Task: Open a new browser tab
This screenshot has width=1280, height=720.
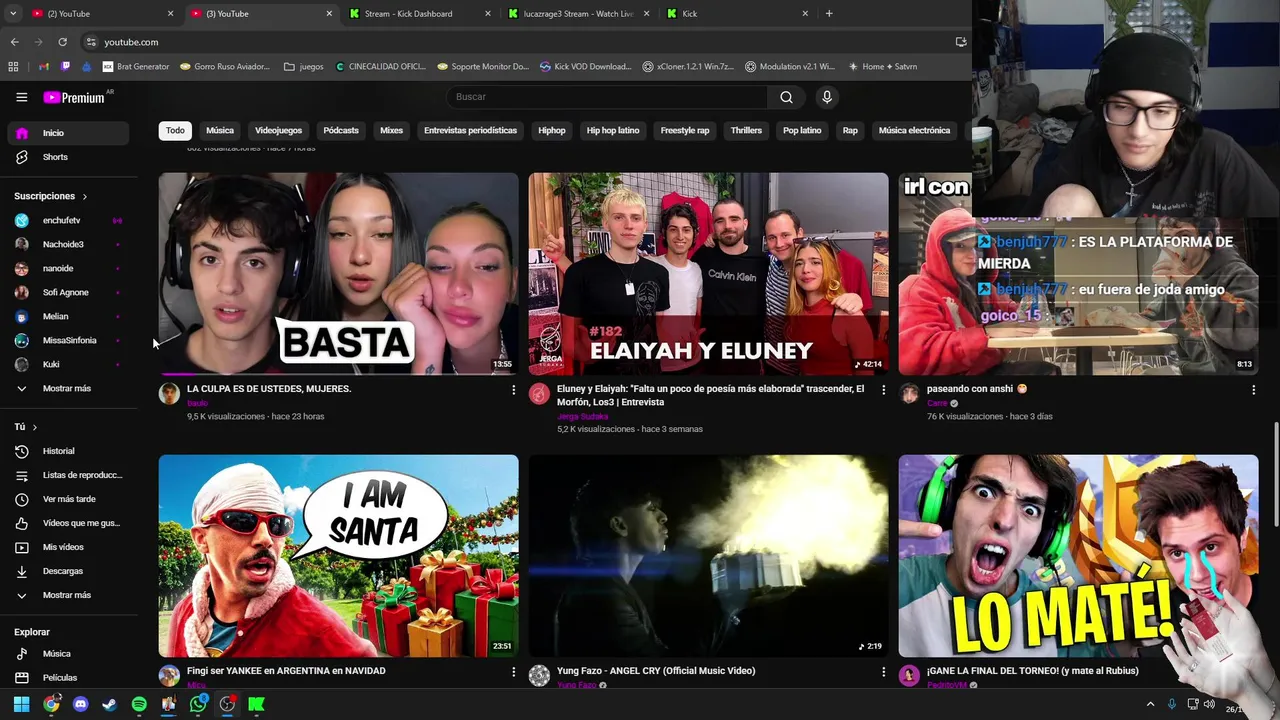Action: click(829, 14)
